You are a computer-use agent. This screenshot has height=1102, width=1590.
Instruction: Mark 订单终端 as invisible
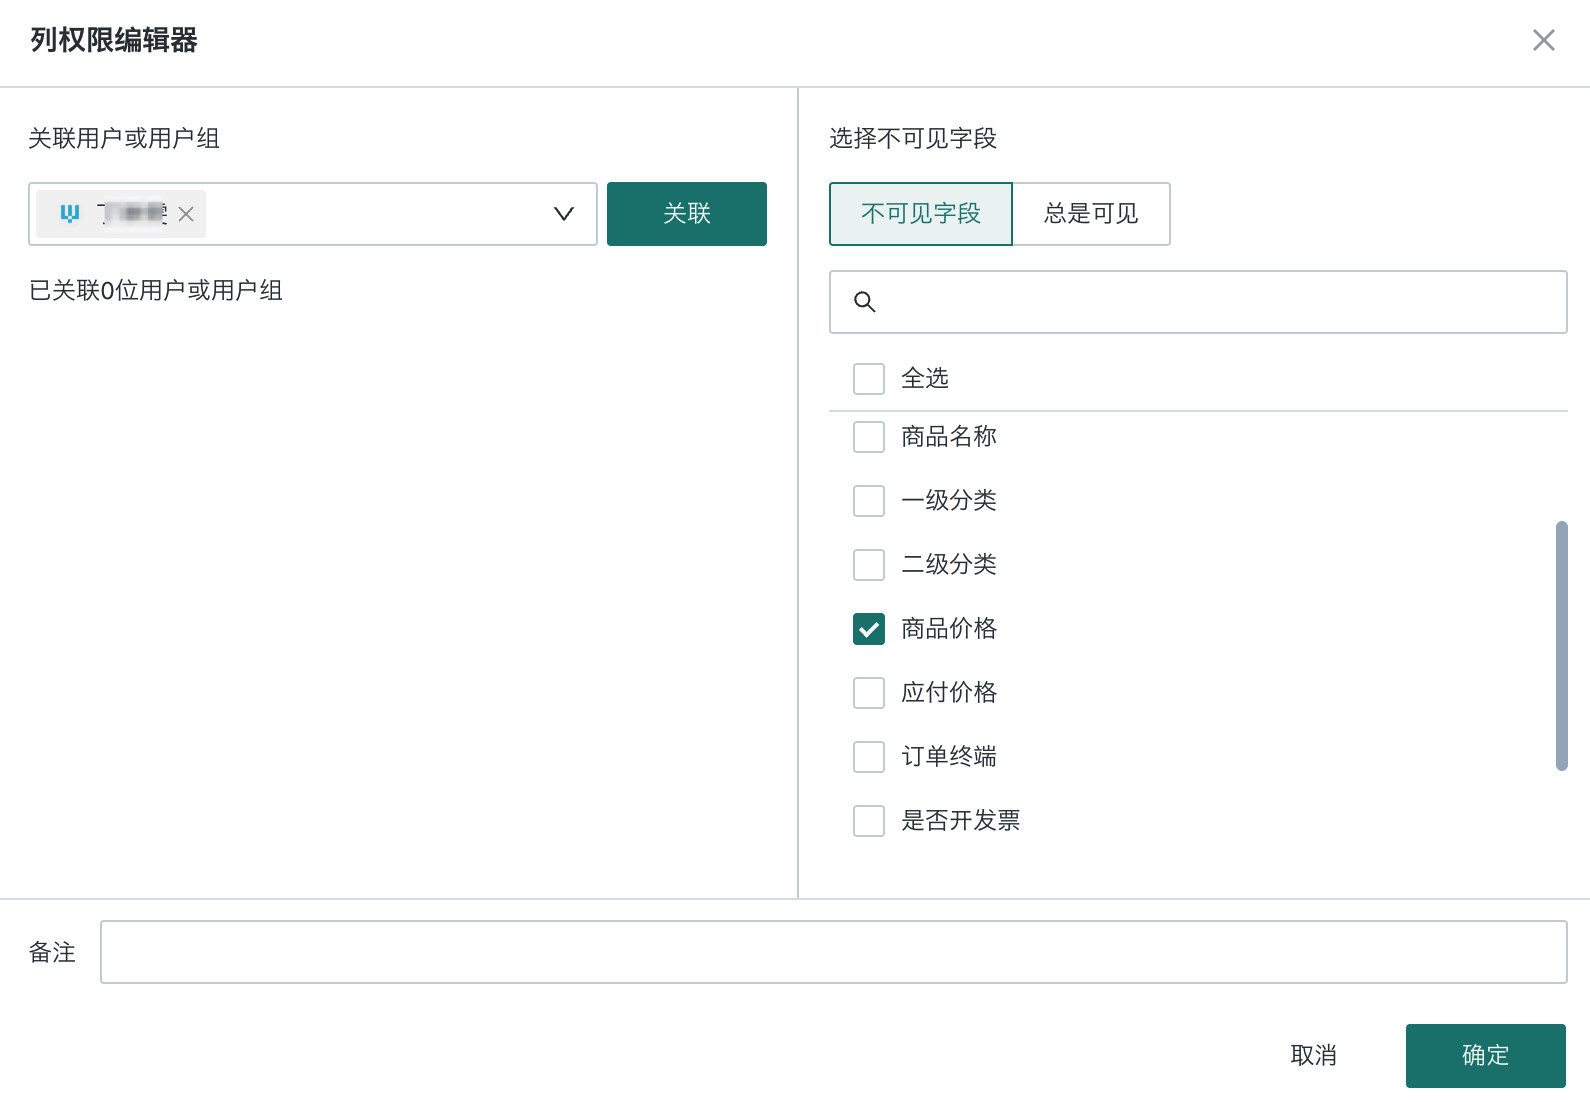point(869,757)
